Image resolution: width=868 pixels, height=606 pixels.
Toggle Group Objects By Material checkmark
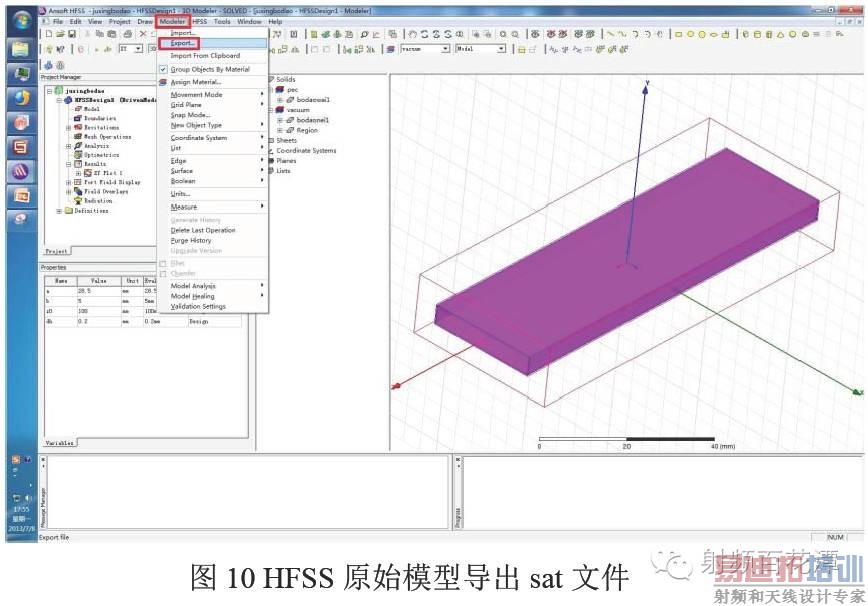163,70
